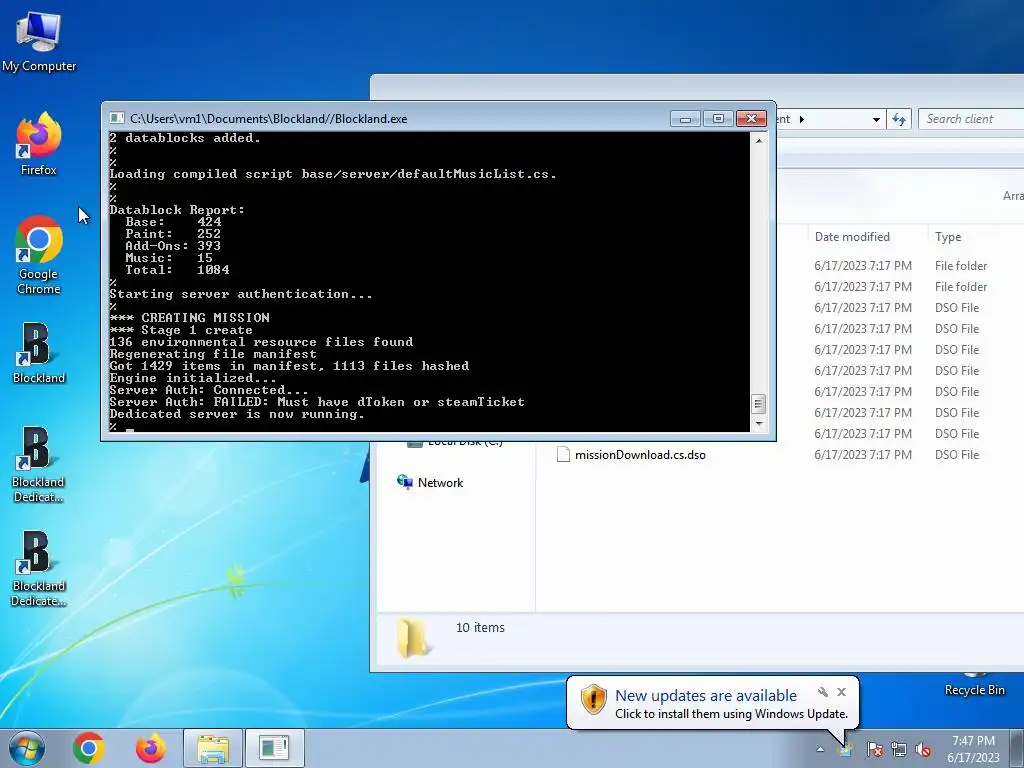This screenshot has height=768, width=1024.
Task: Open the Explorer address bar history dropdown
Action: click(876, 120)
